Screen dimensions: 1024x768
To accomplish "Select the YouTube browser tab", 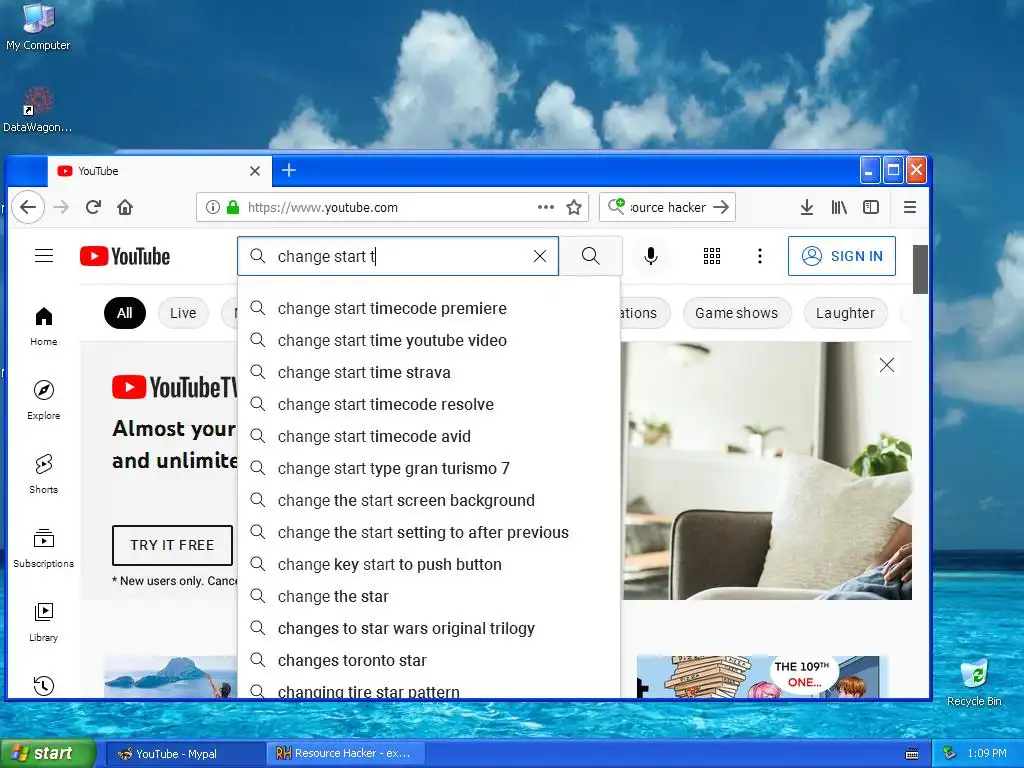I will click(x=159, y=171).
